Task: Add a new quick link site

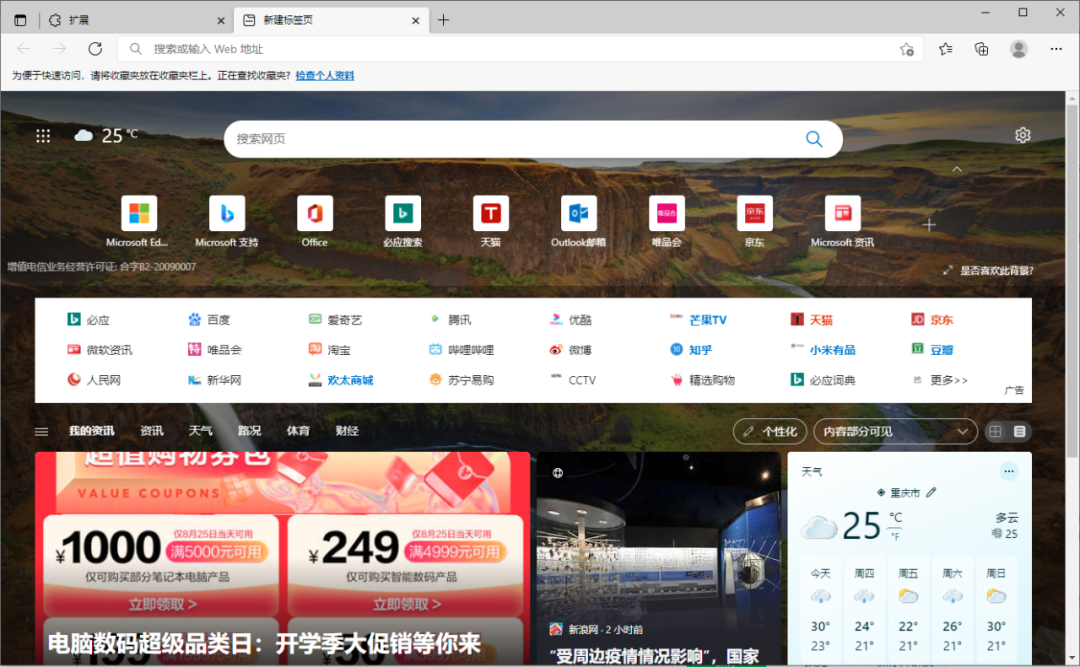Action: (x=929, y=225)
